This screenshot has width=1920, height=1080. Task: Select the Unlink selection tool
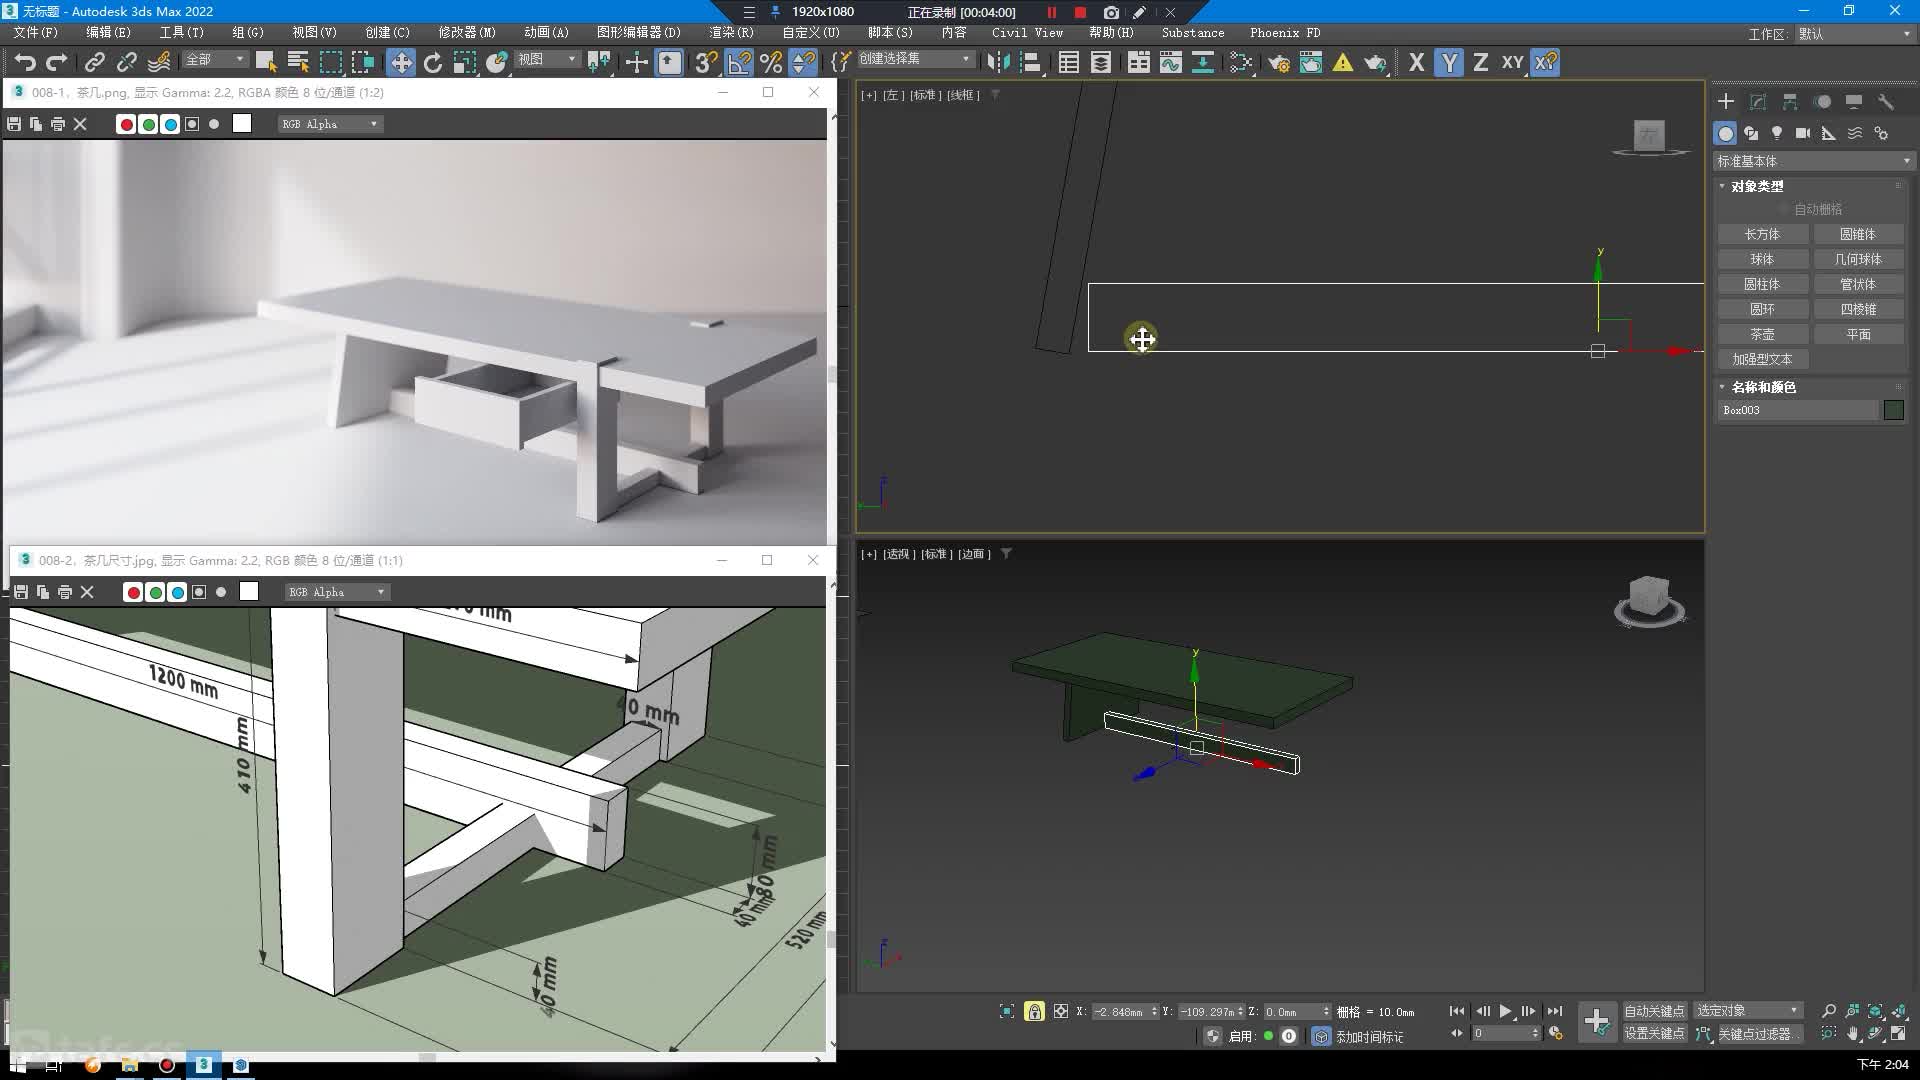point(126,62)
